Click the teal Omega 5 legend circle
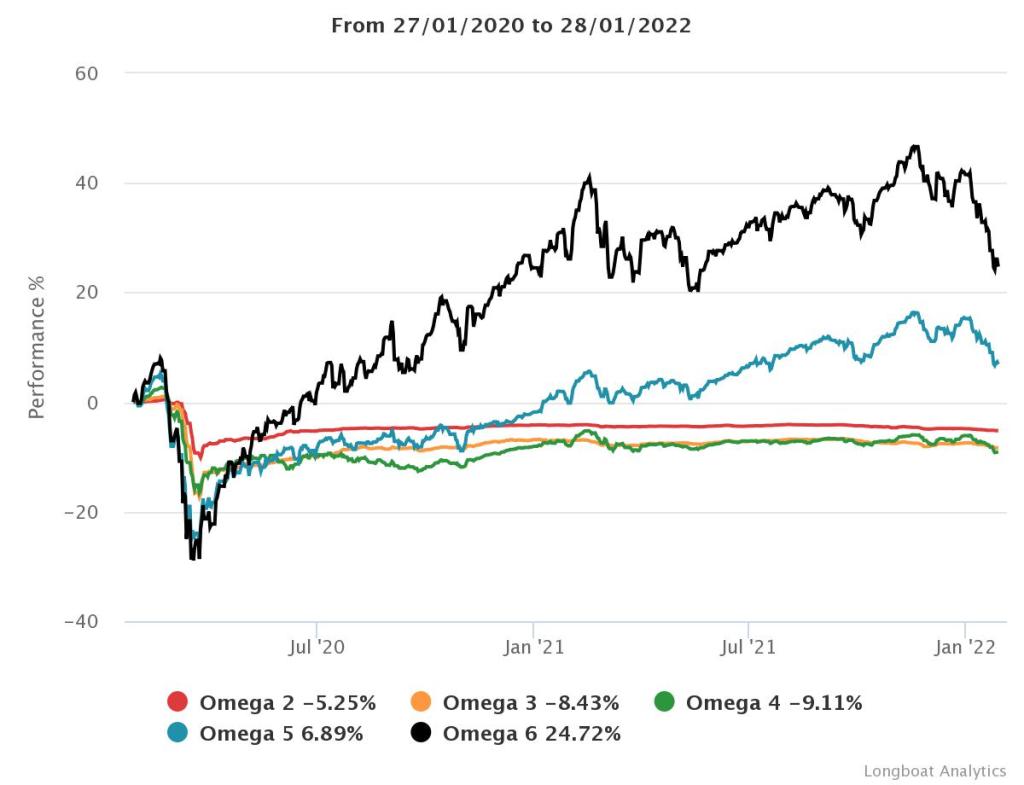The width and height of the screenshot is (1024, 785). tap(178, 733)
